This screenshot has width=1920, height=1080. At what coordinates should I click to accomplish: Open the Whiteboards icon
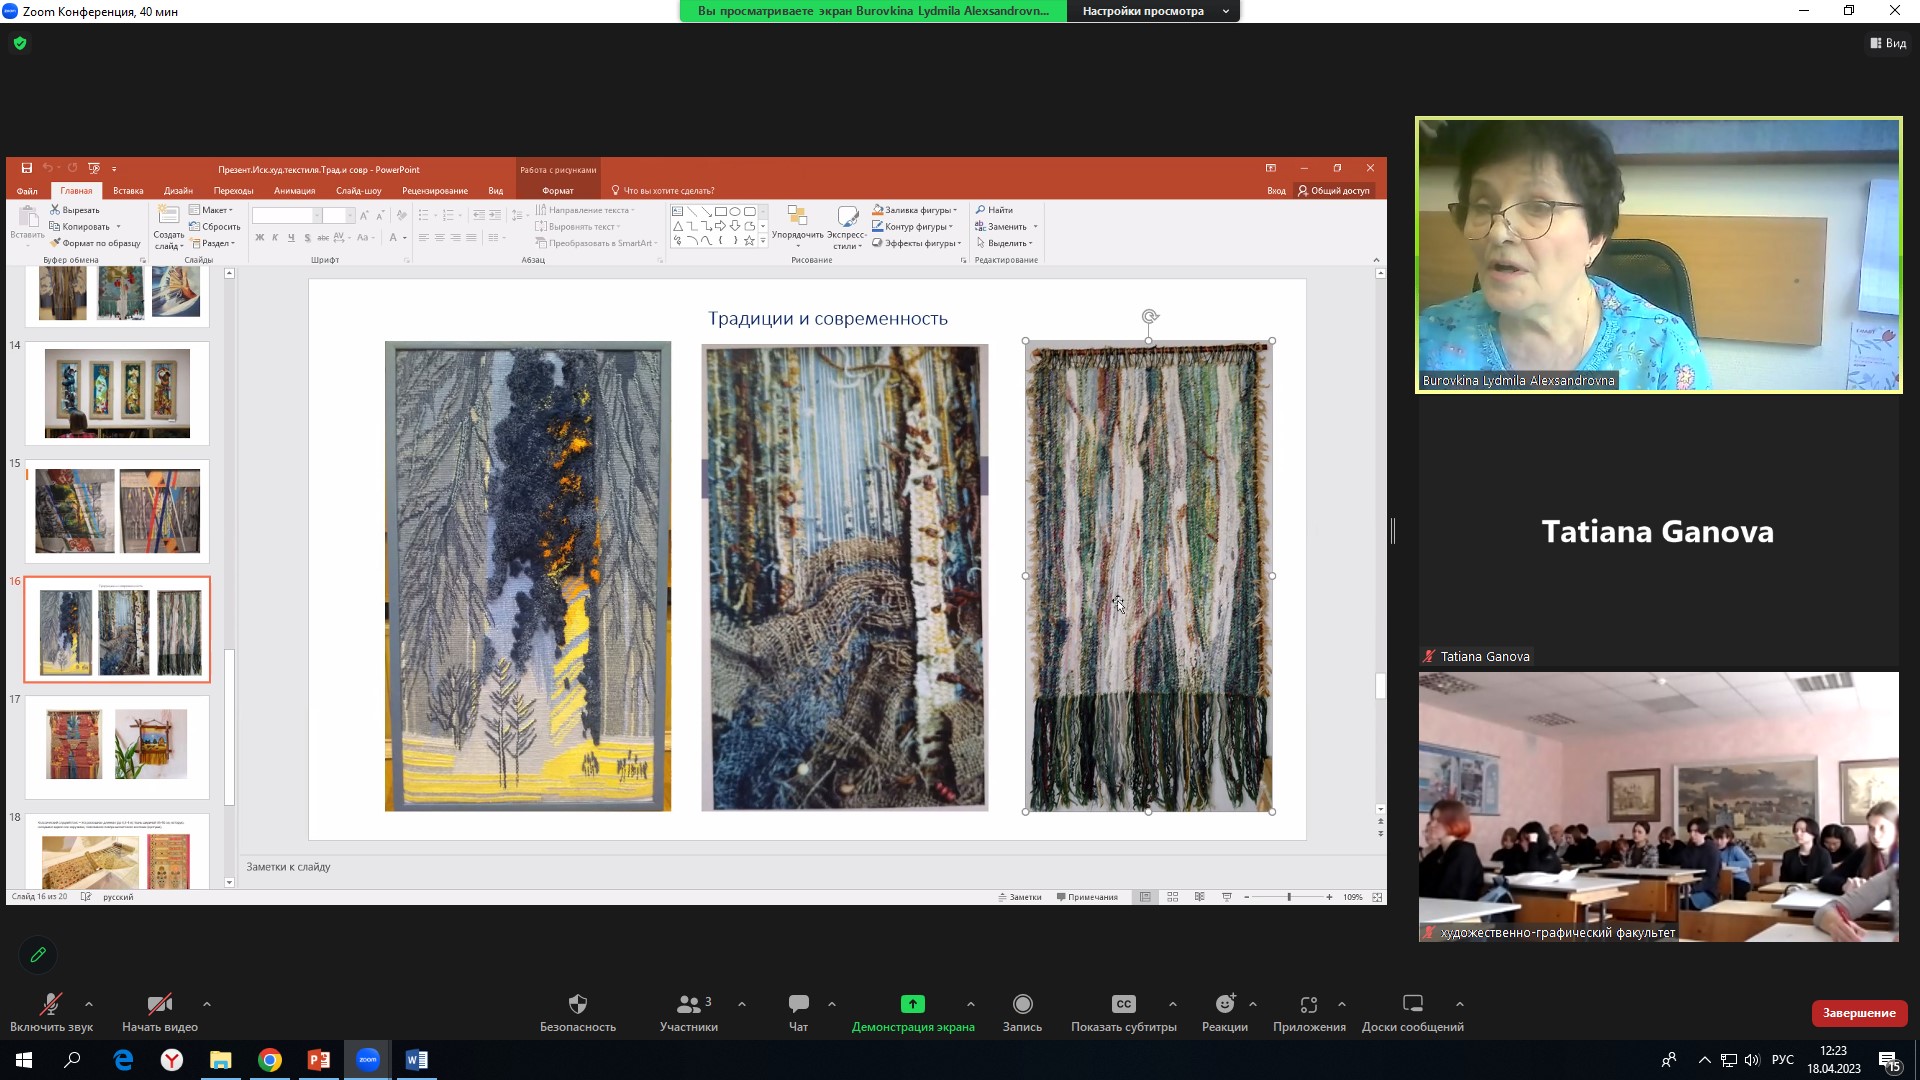coord(1412,1004)
